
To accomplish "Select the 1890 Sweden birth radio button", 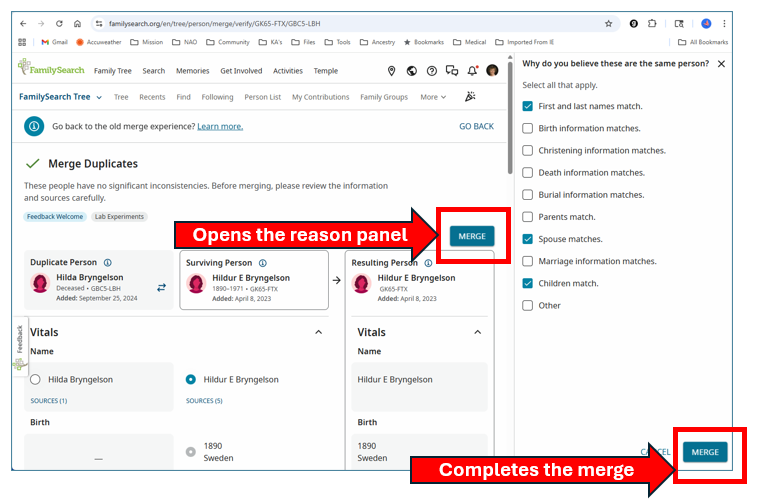I will coord(191,452).
